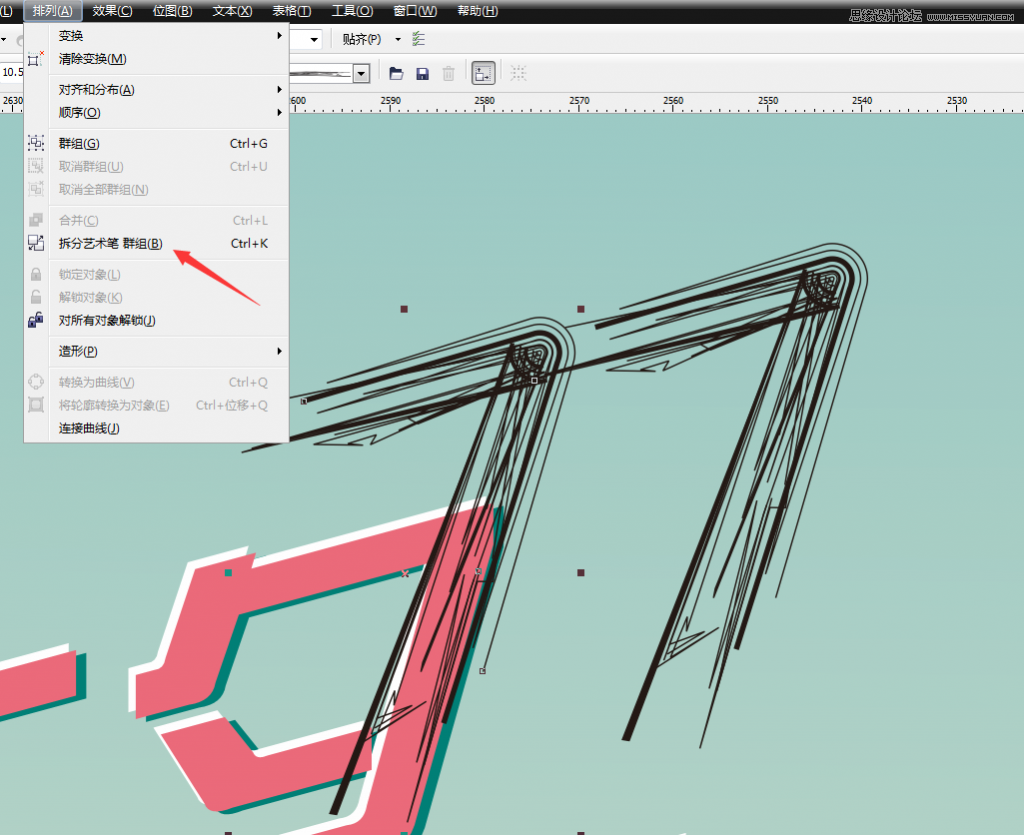The width and height of the screenshot is (1024, 835).
Task: Open the 帮助(H) menu
Action: point(477,11)
